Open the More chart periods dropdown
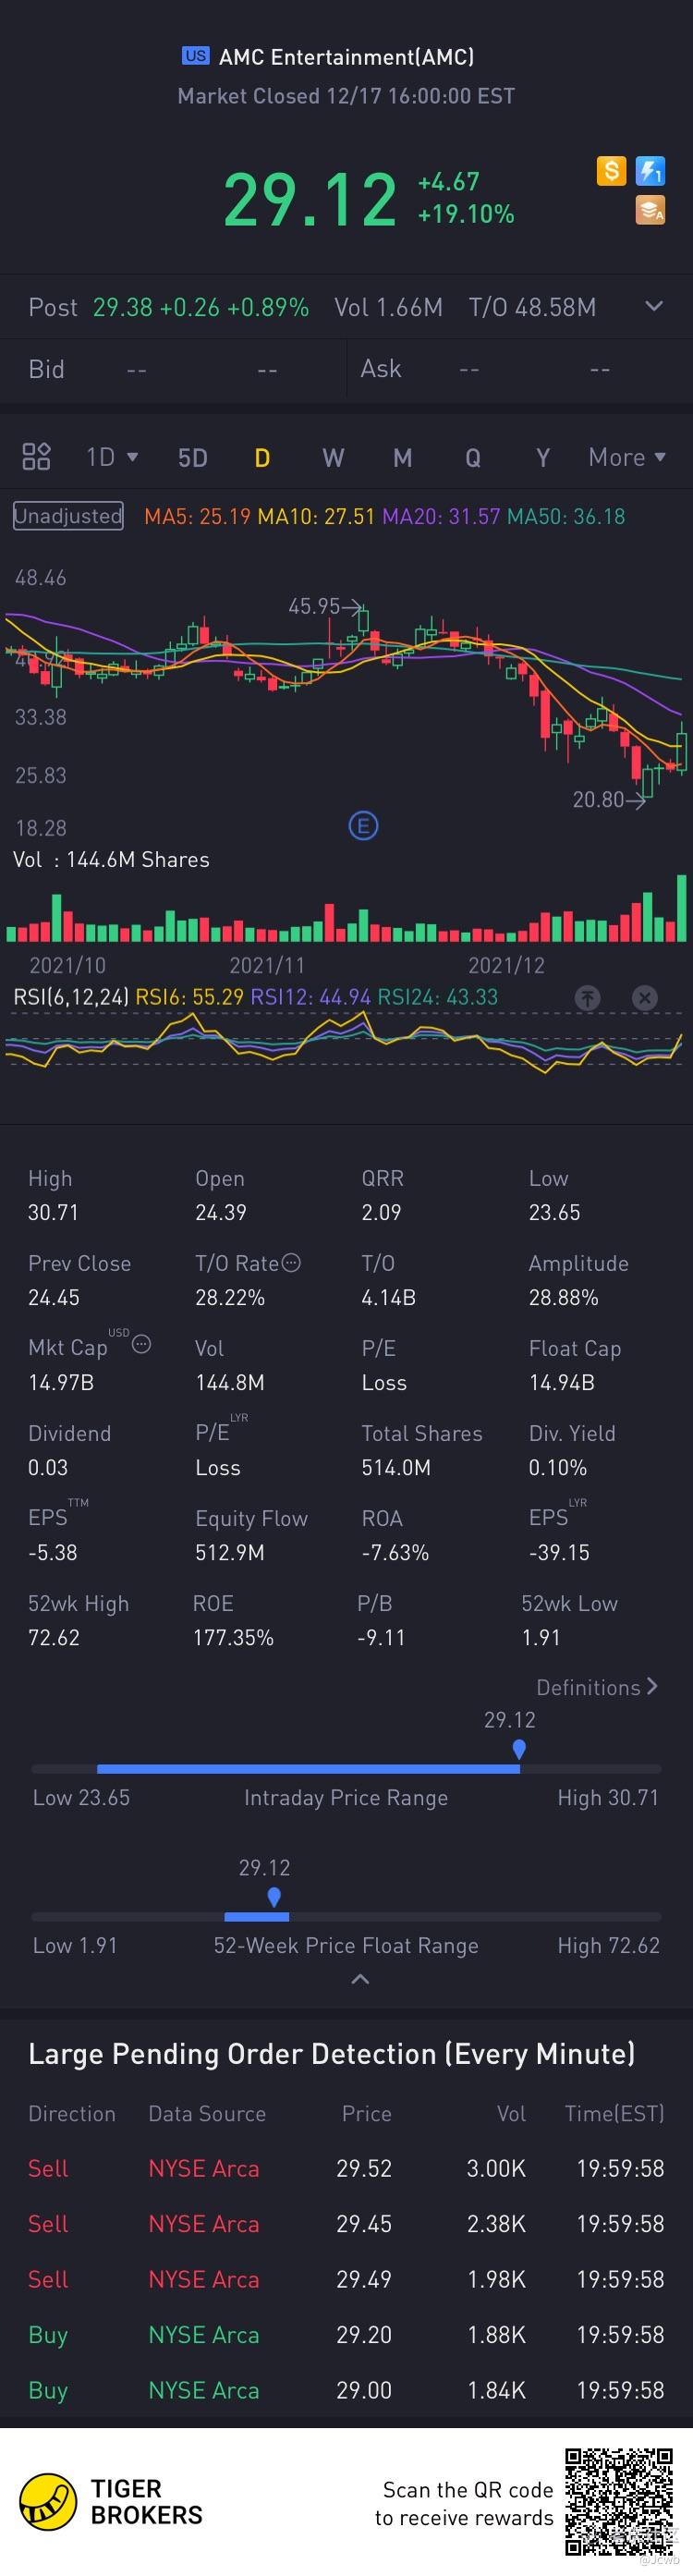693x2576 pixels. pos(626,457)
